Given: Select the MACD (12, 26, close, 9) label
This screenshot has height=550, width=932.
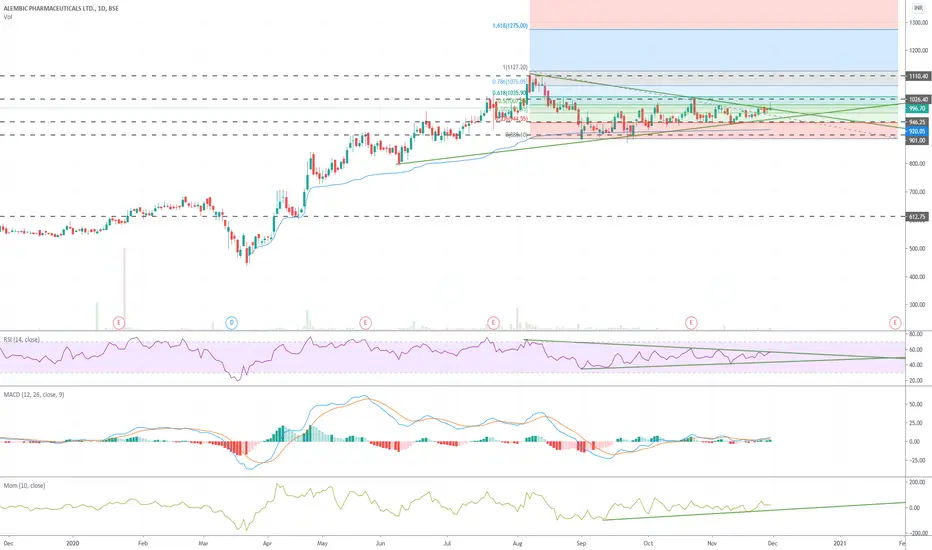Looking at the screenshot, I should pyautogui.click(x=34, y=395).
